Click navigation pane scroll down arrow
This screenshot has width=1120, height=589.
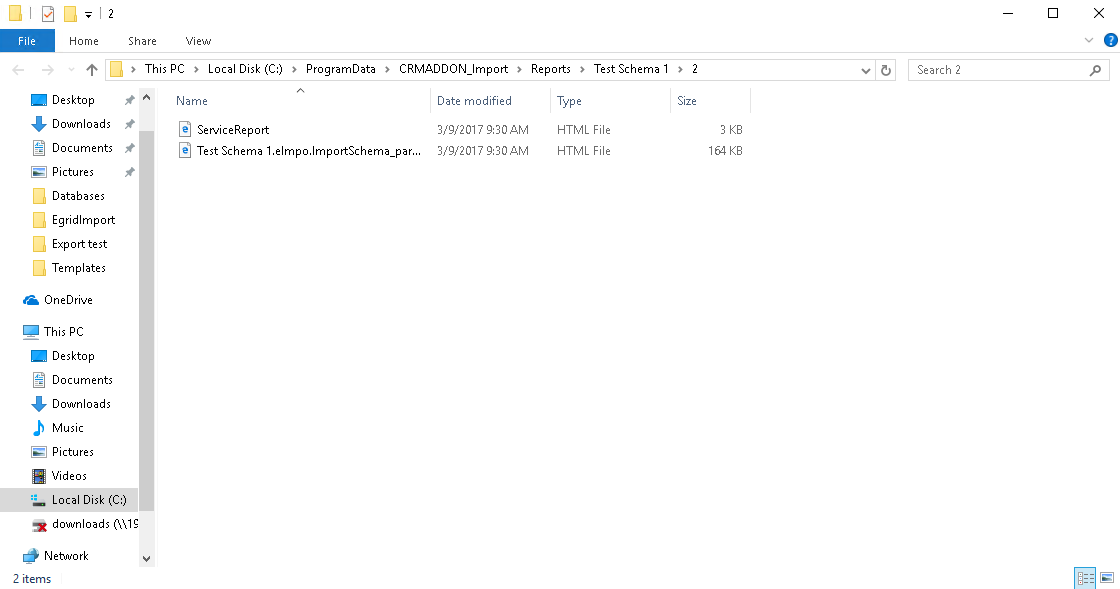tap(146, 559)
